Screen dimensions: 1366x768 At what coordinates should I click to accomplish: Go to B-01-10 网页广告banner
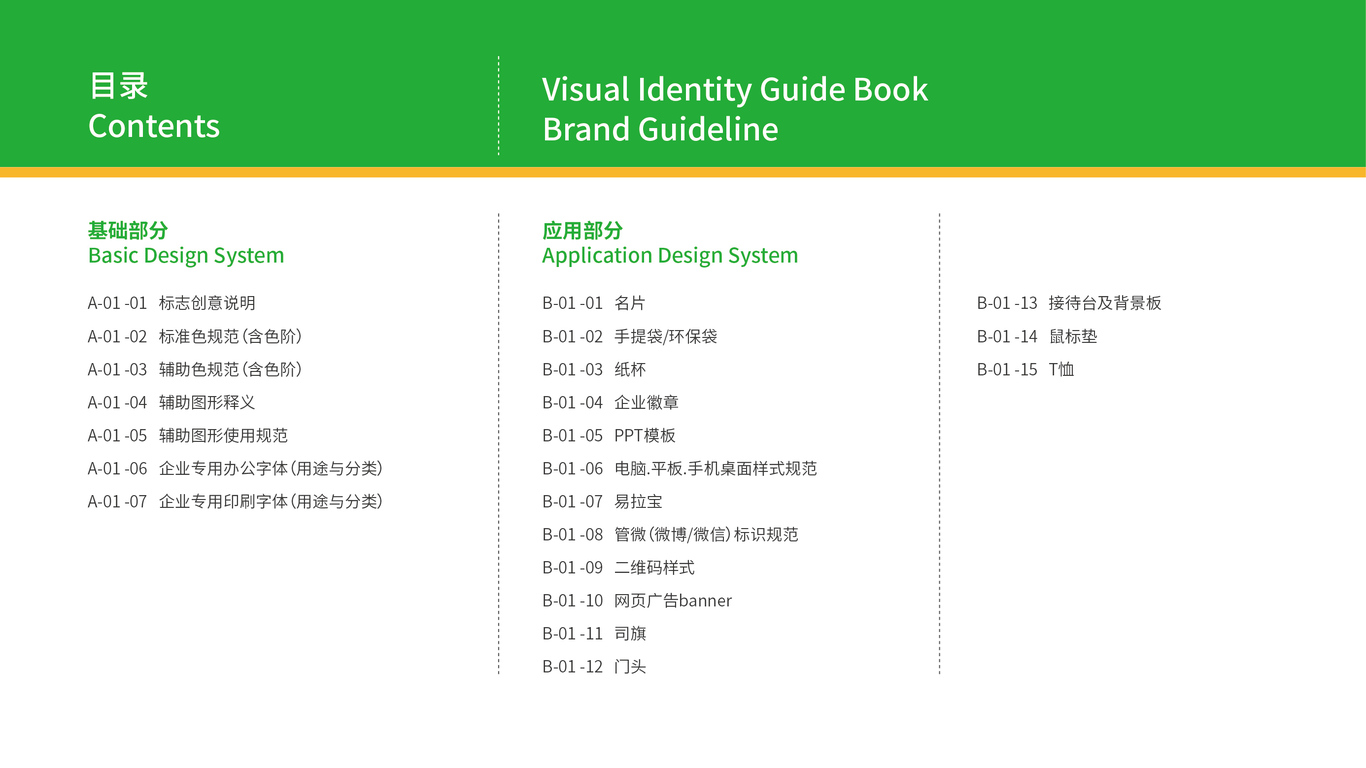click(x=637, y=600)
